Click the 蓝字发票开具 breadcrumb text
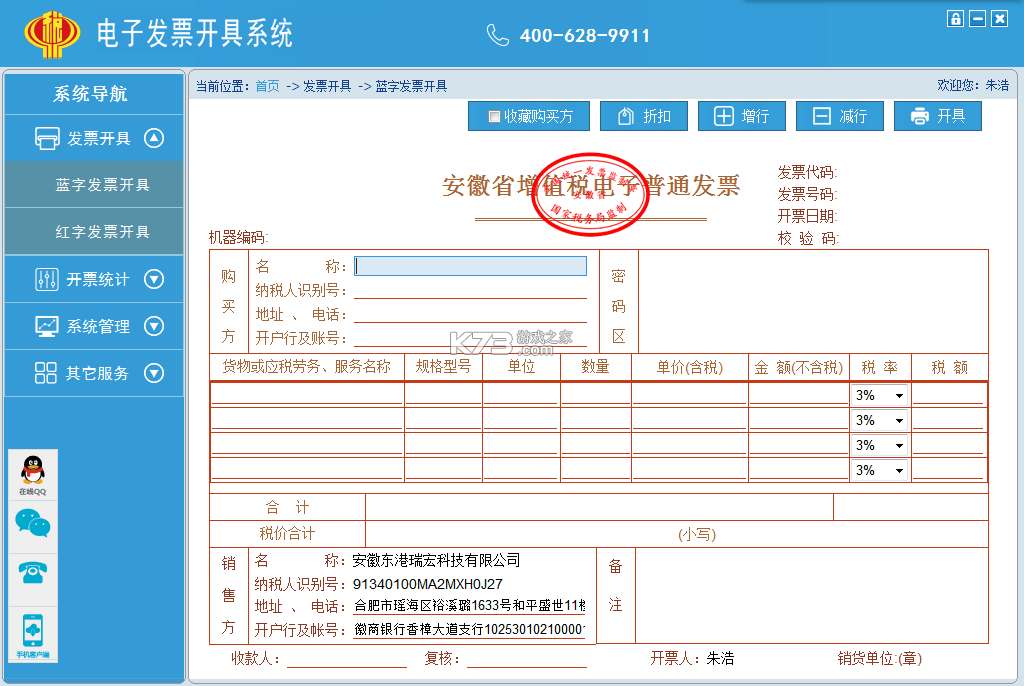The width and height of the screenshot is (1024, 686). (411, 86)
